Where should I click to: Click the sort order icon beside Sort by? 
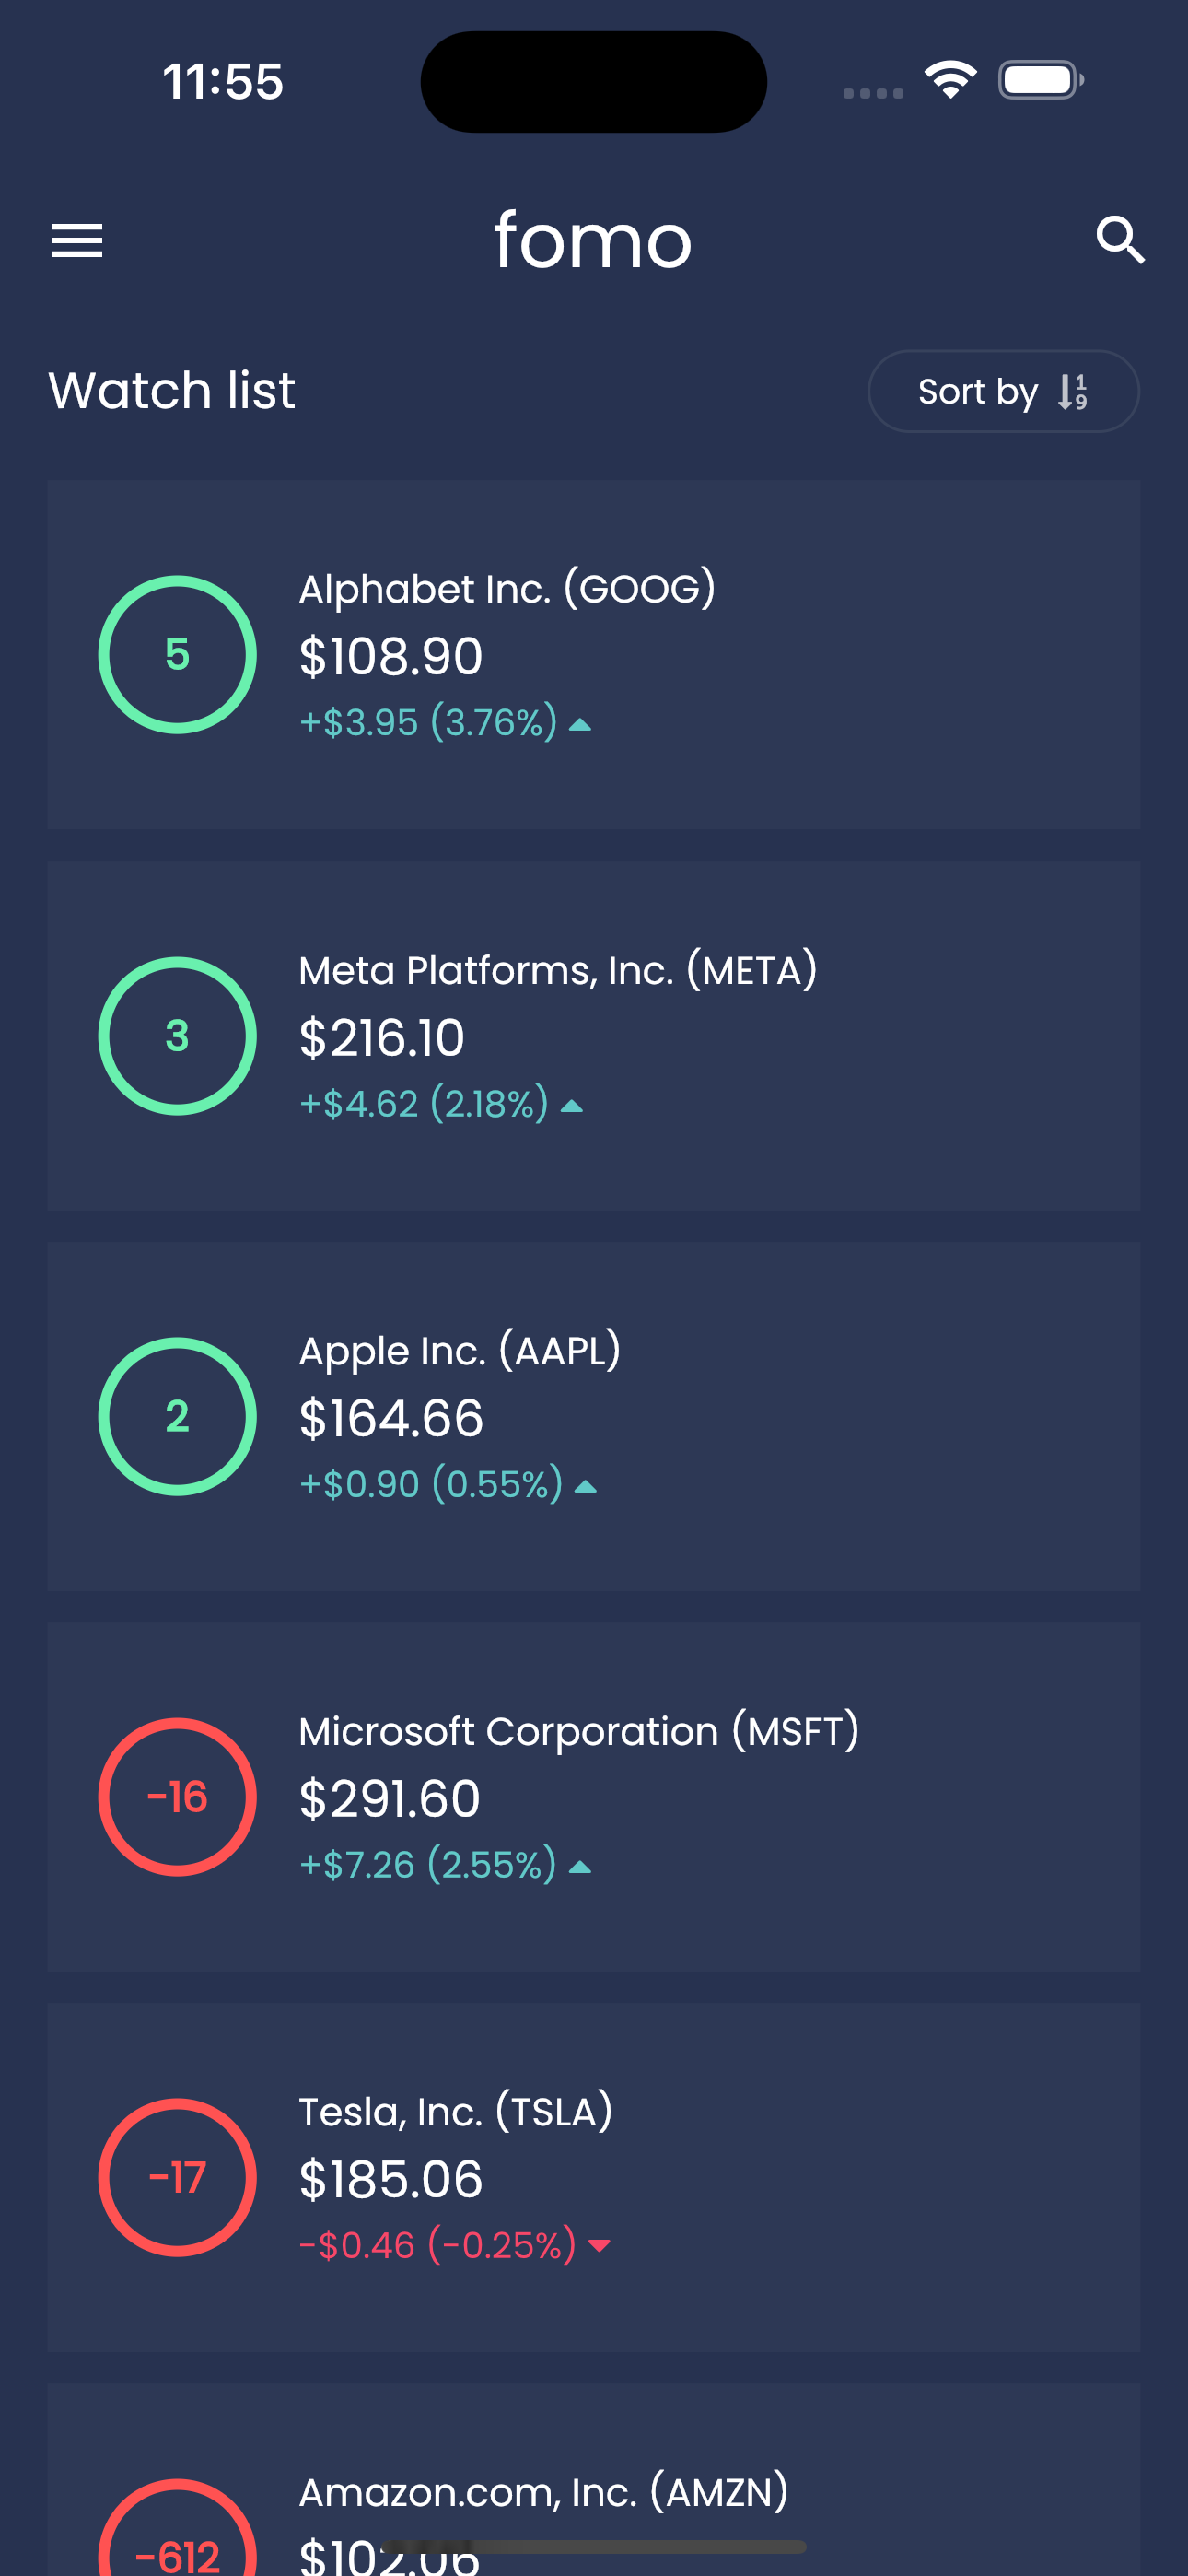coord(1069,391)
